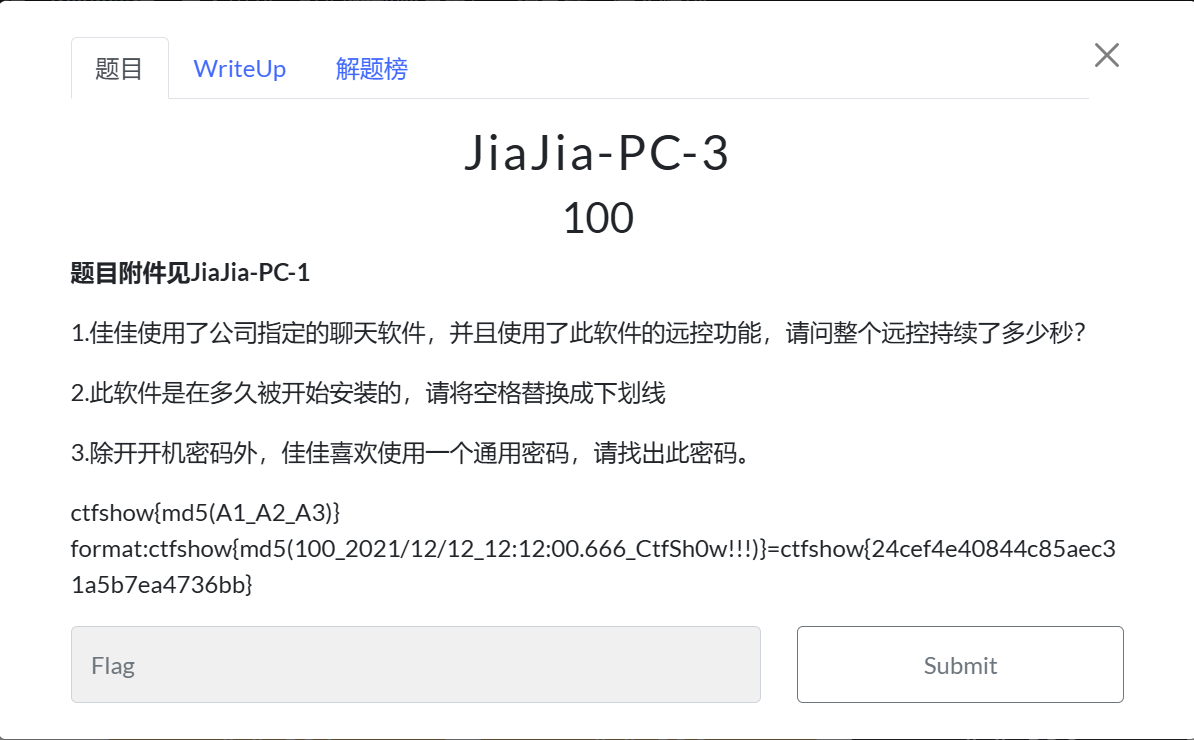Click the 下划线 text in question 2

[630, 393]
